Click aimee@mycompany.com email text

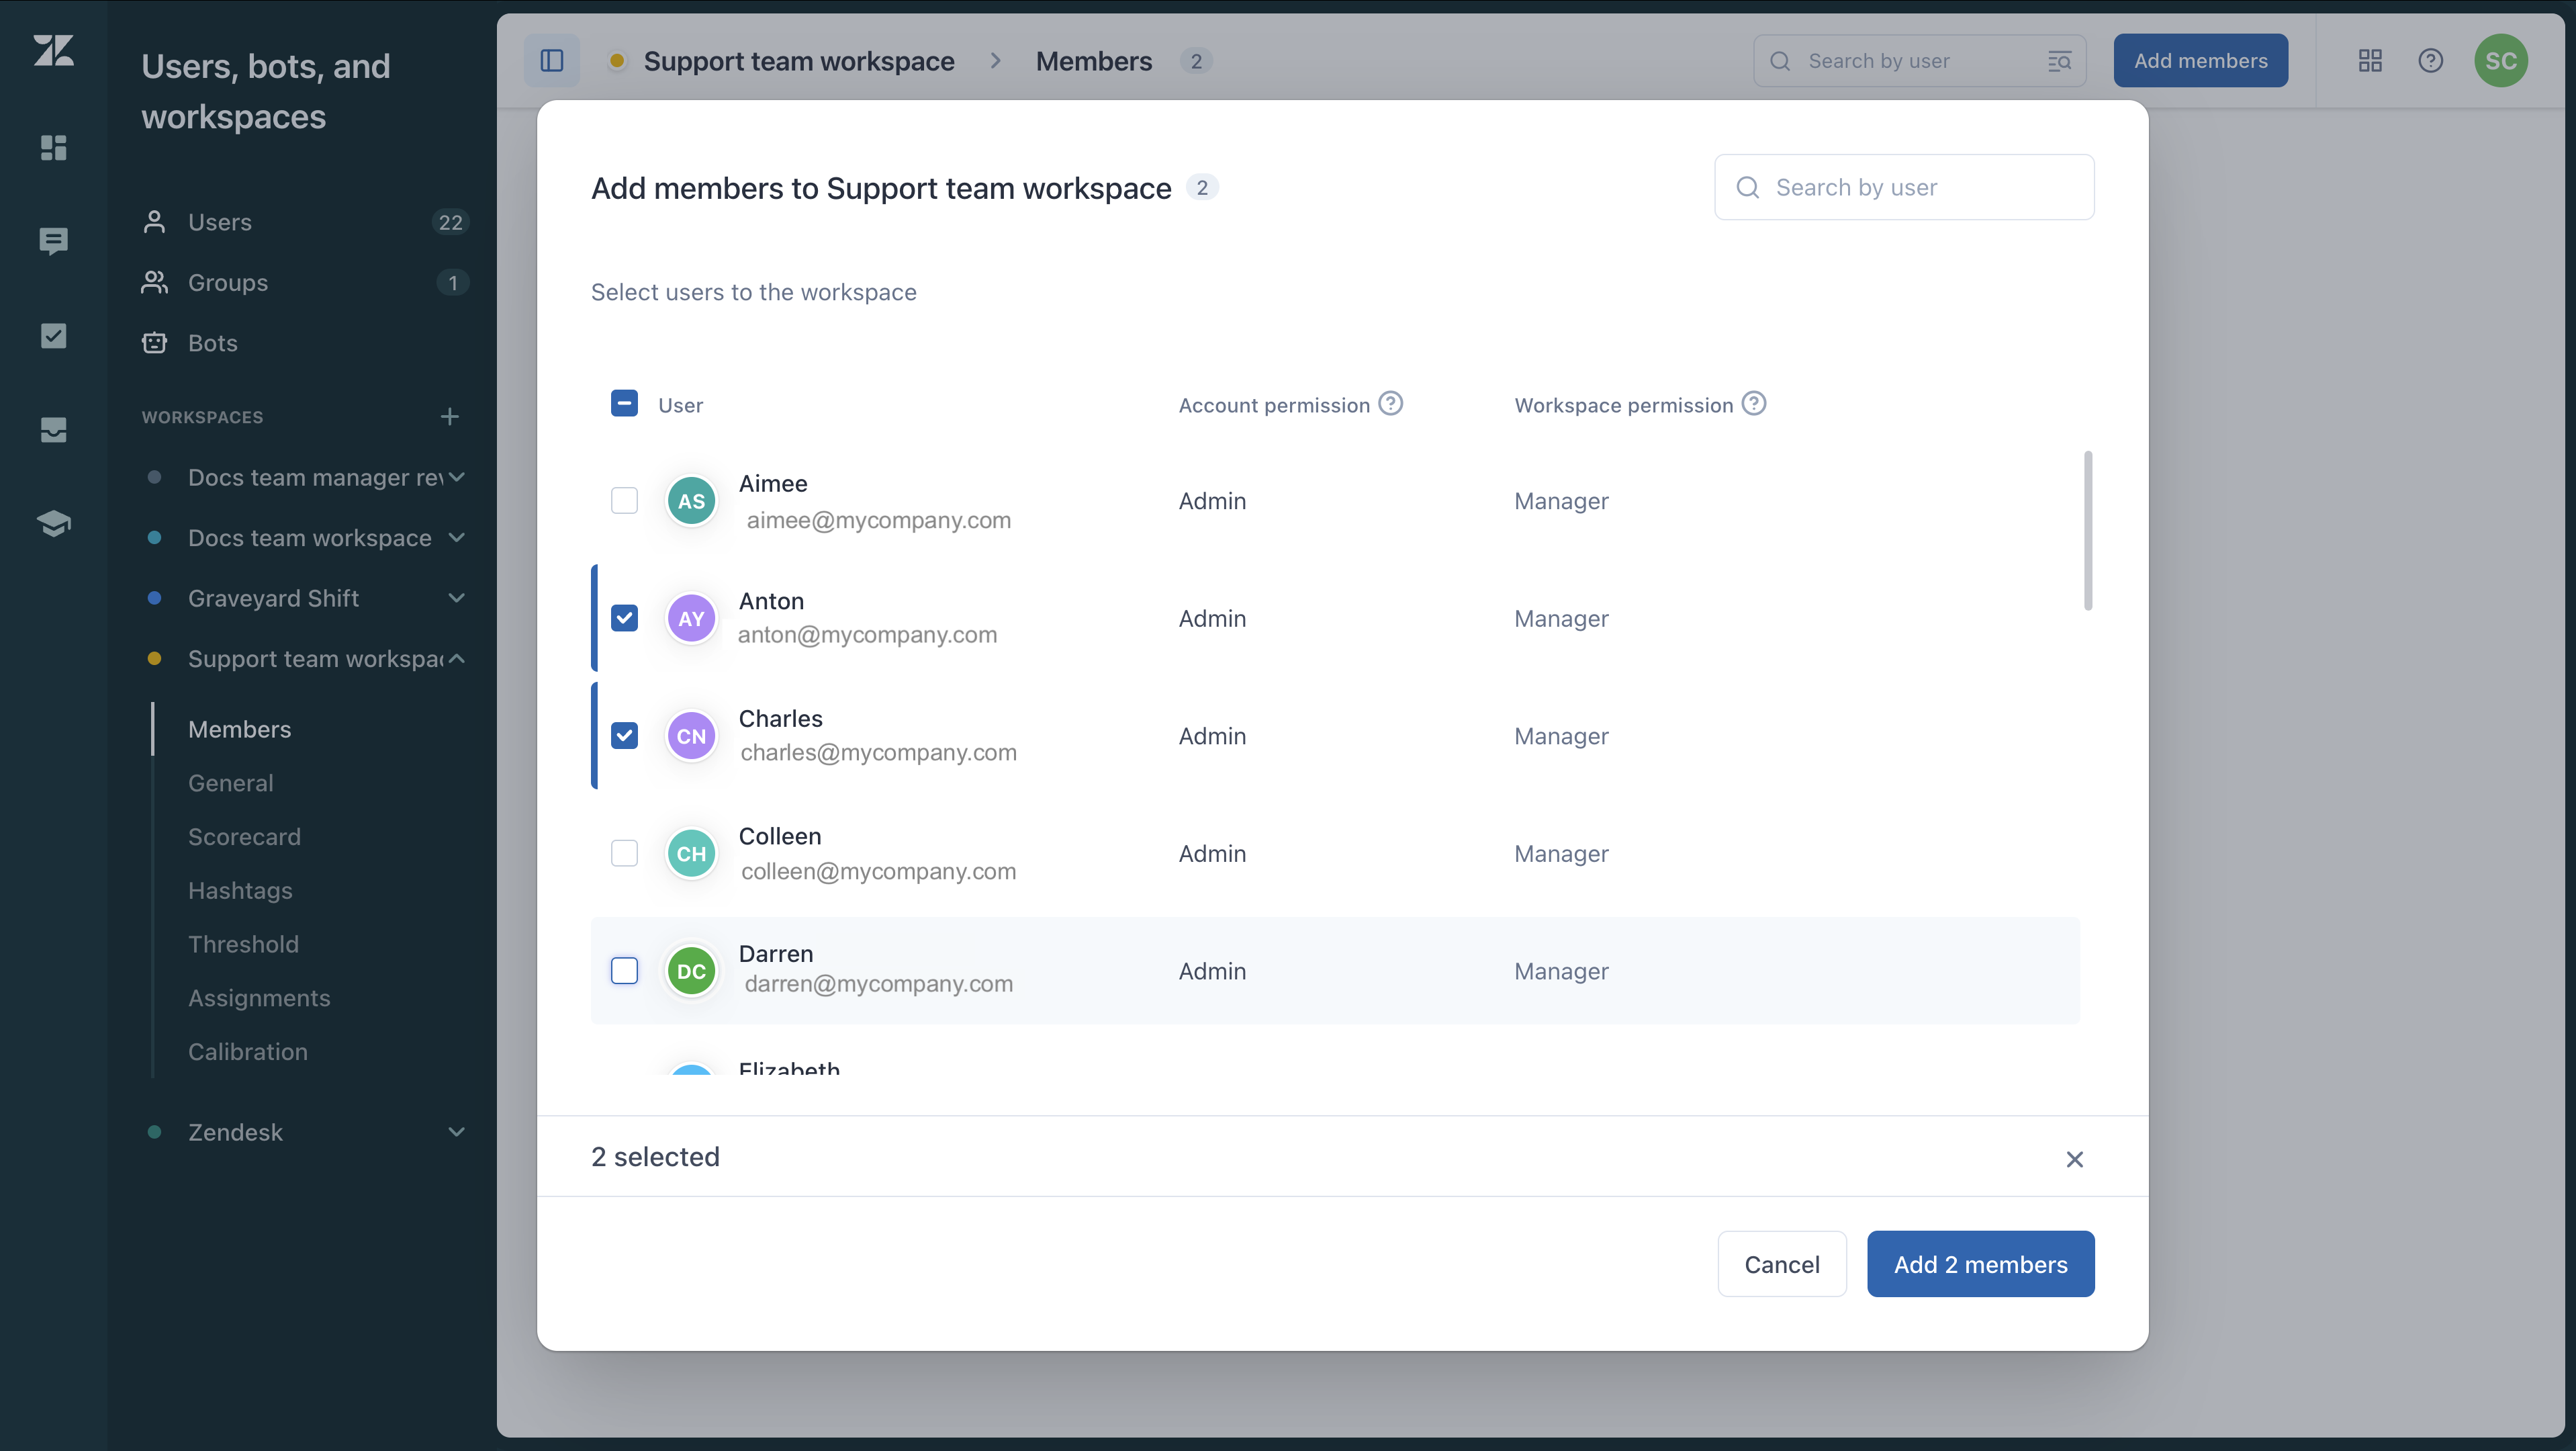tap(879, 521)
